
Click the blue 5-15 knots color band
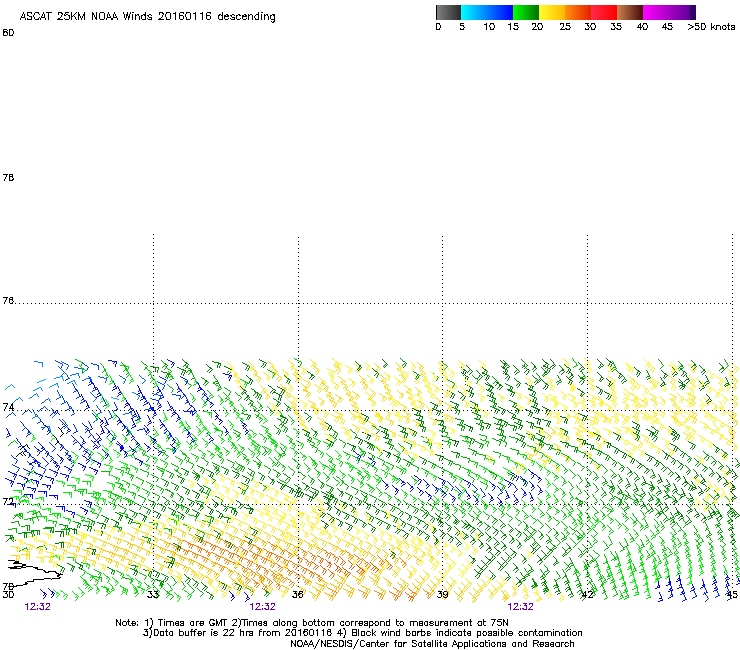tap(487, 12)
